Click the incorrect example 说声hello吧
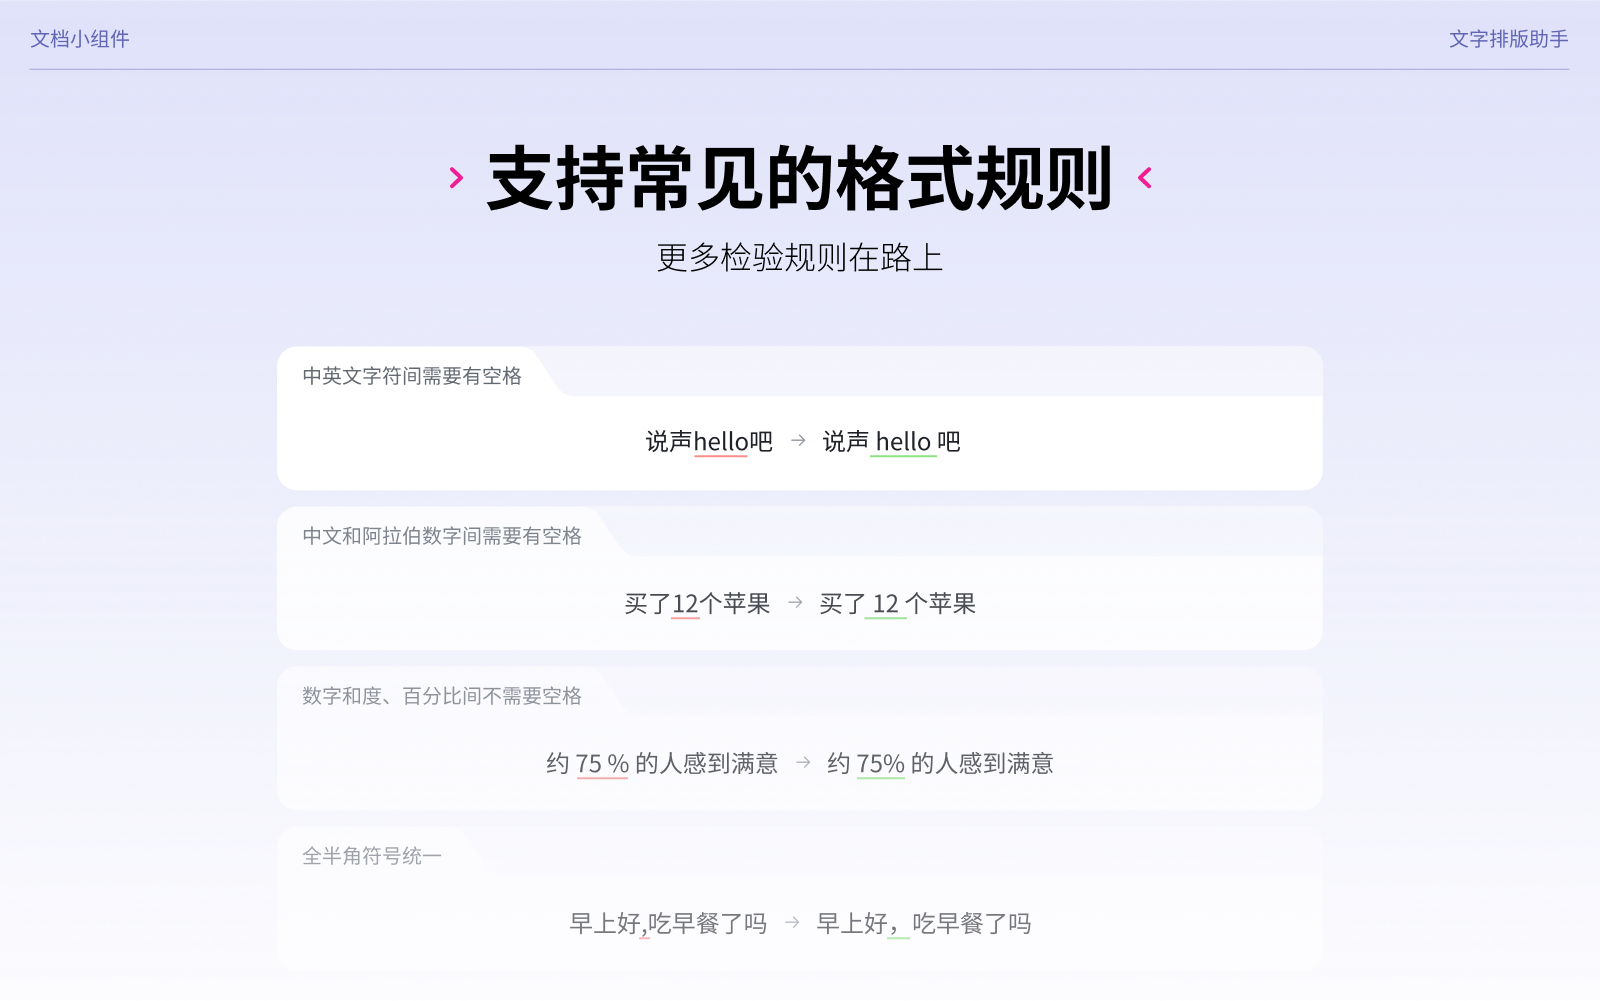The height and width of the screenshot is (1001, 1600). coord(709,442)
